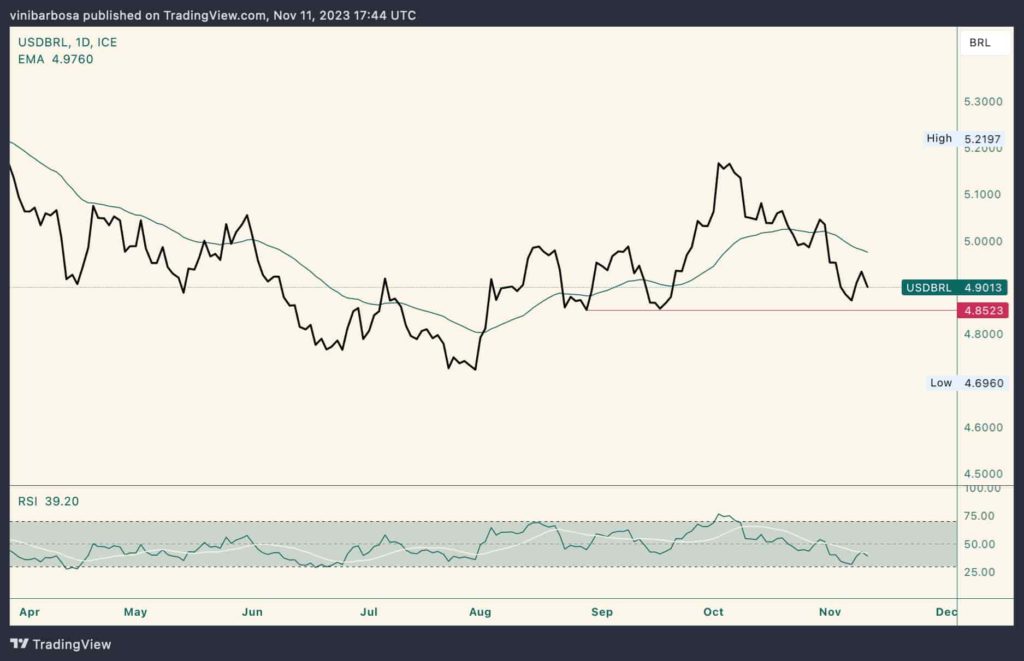Select Jun on the time axis
Image resolution: width=1024 pixels, height=661 pixels.
(x=252, y=610)
